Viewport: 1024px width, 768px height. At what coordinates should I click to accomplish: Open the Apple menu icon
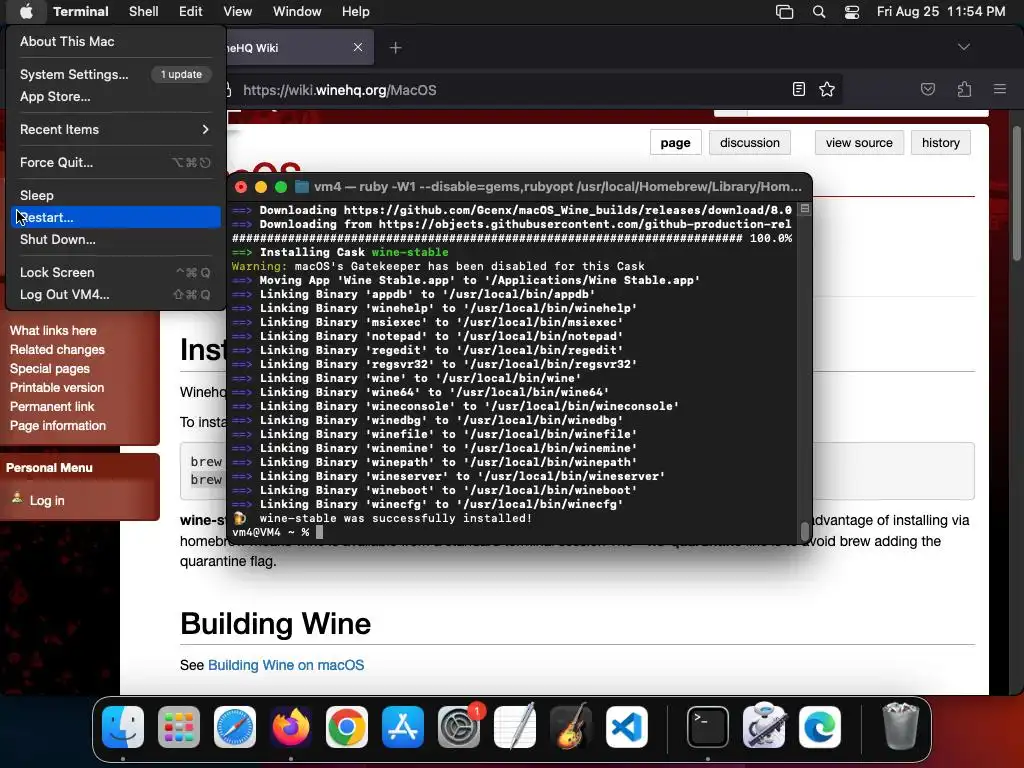click(x=25, y=11)
